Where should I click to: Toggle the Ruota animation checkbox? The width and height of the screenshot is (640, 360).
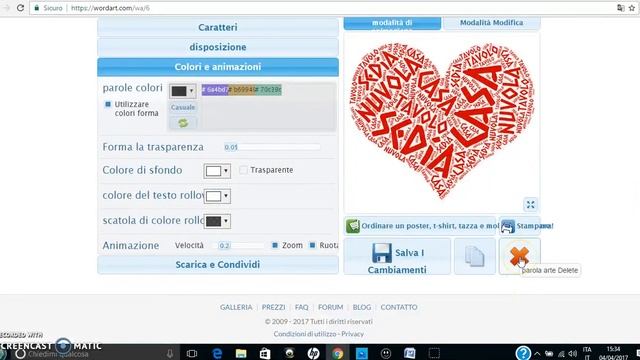[312, 245]
